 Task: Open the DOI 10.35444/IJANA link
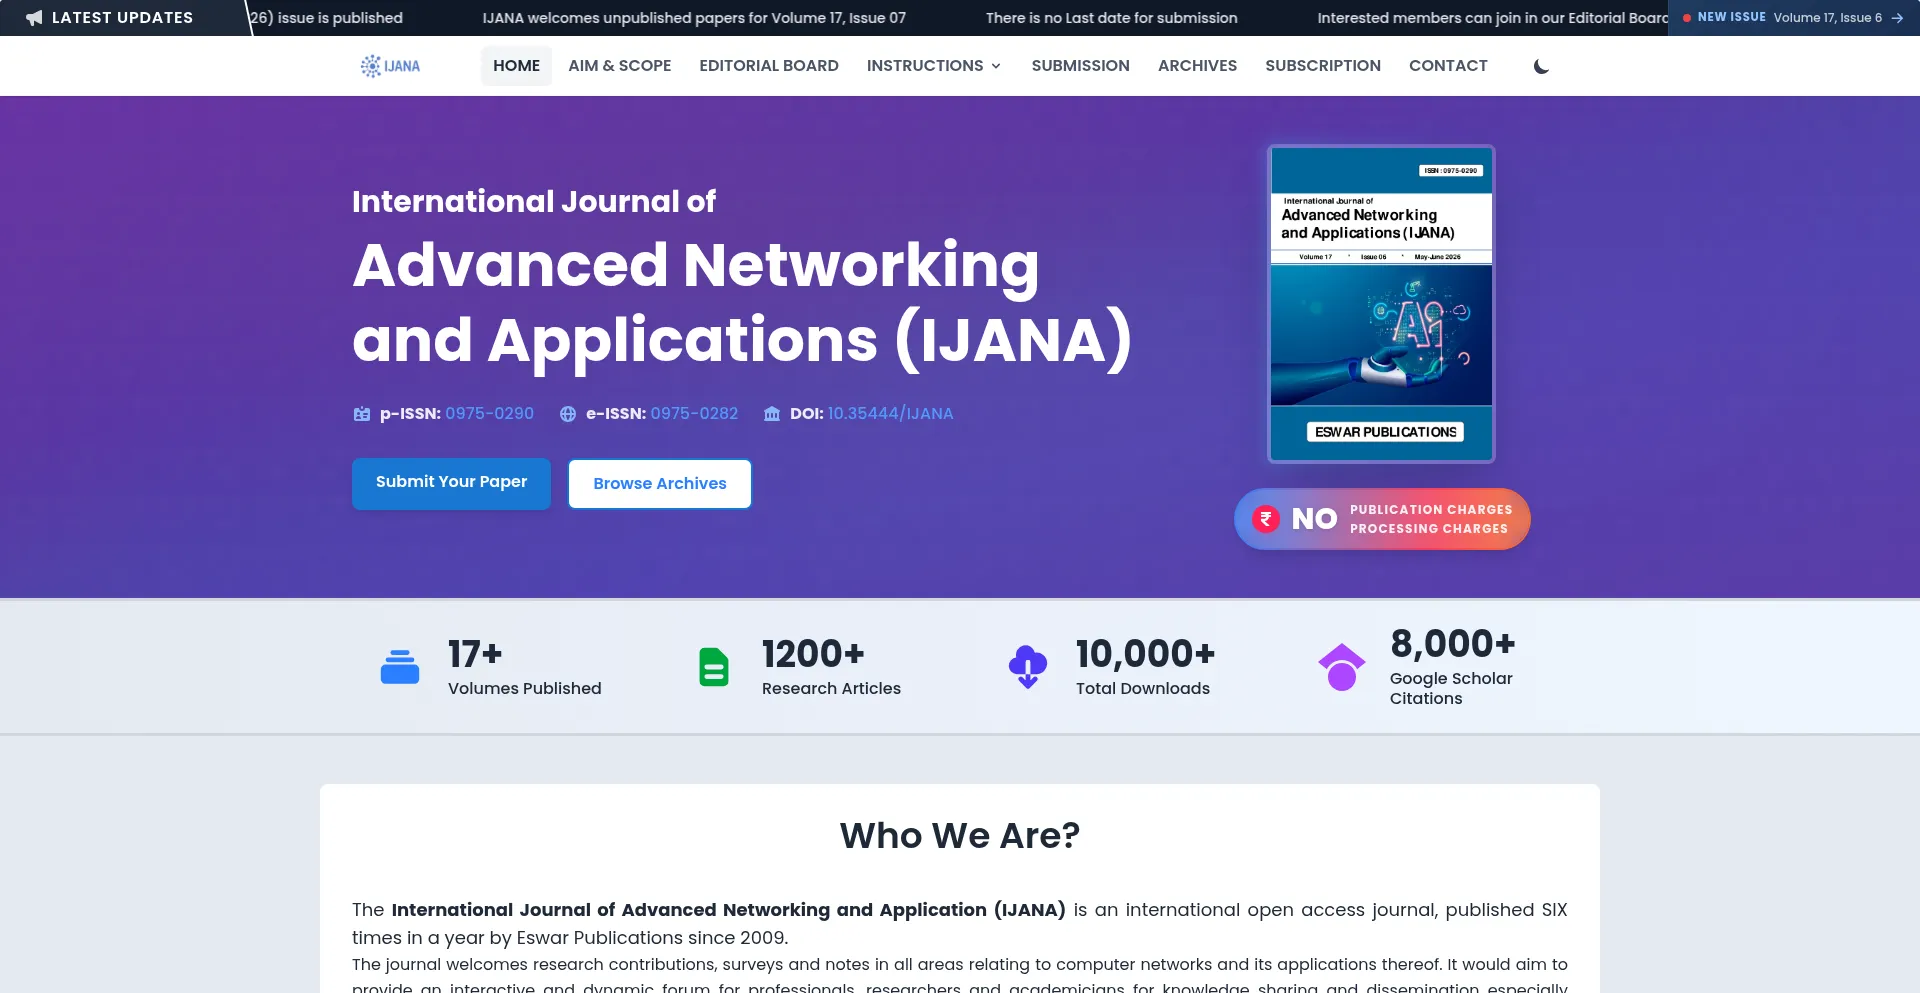890,414
